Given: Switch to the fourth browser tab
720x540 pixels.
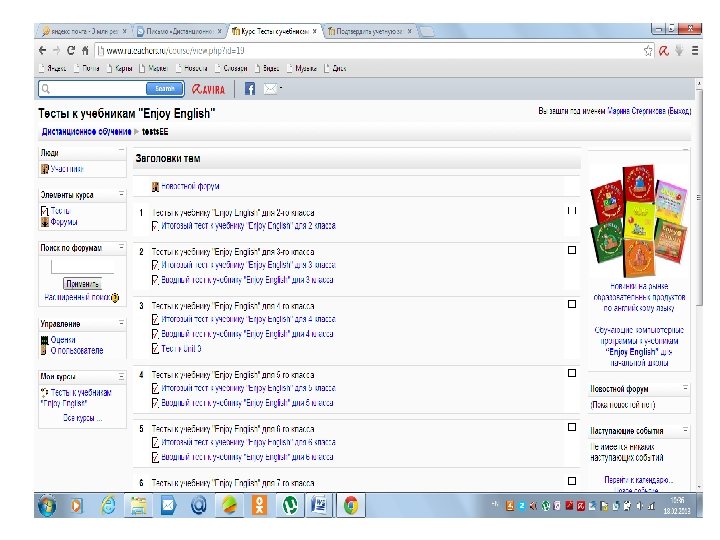Looking at the screenshot, I should coord(369,31).
